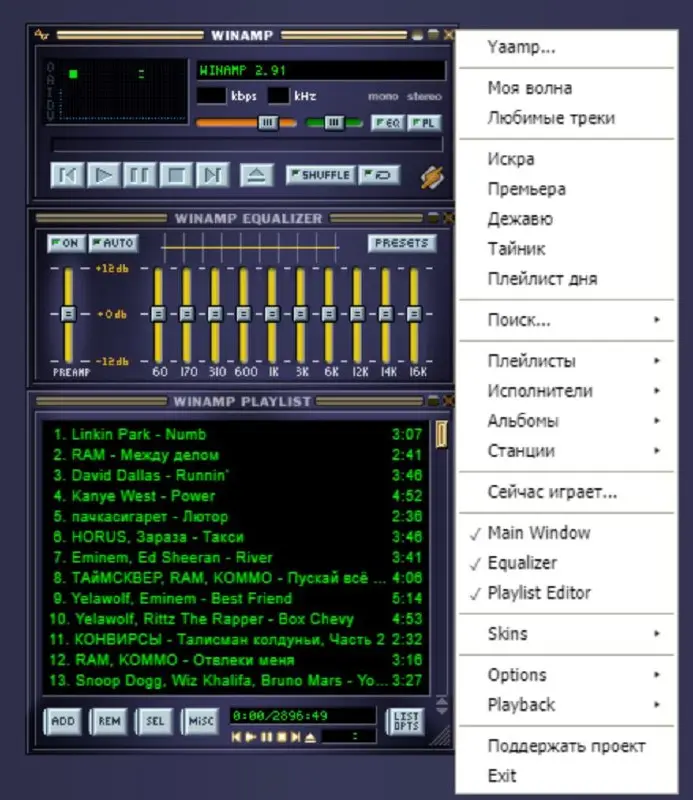Toggle the PL playlist window button

coord(424,123)
